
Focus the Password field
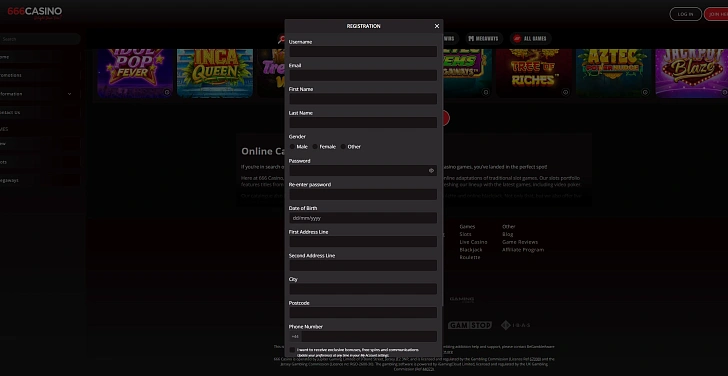click(x=363, y=170)
